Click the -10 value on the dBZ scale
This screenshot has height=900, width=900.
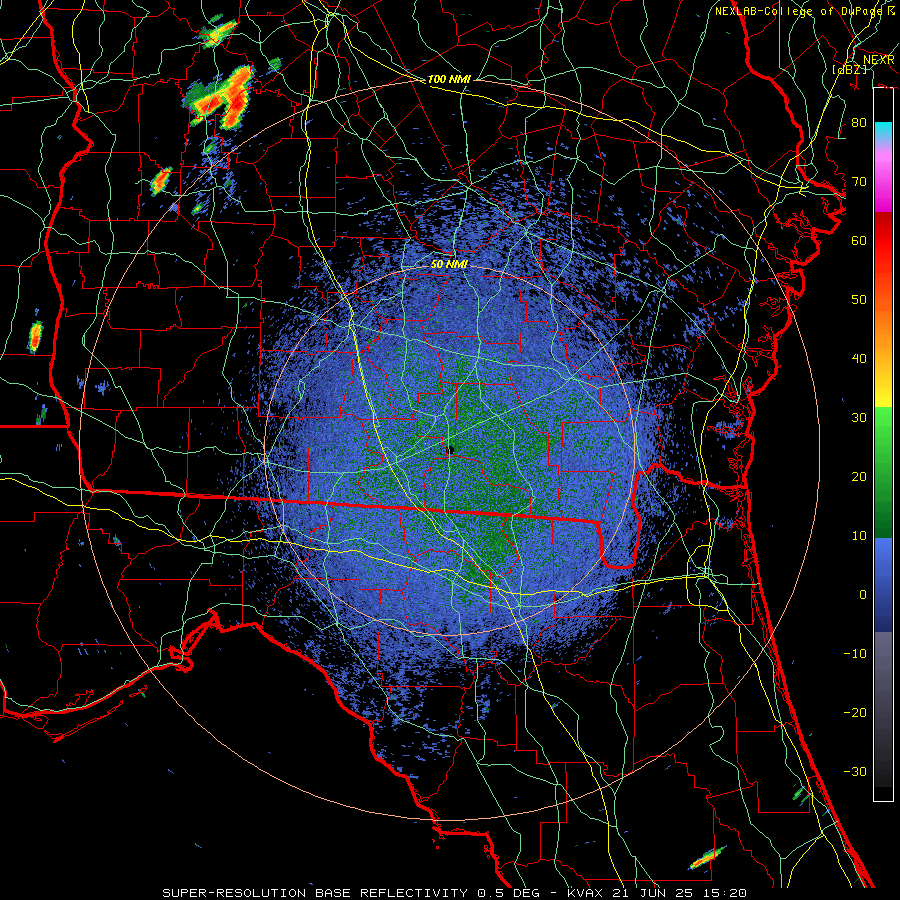click(855, 654)
